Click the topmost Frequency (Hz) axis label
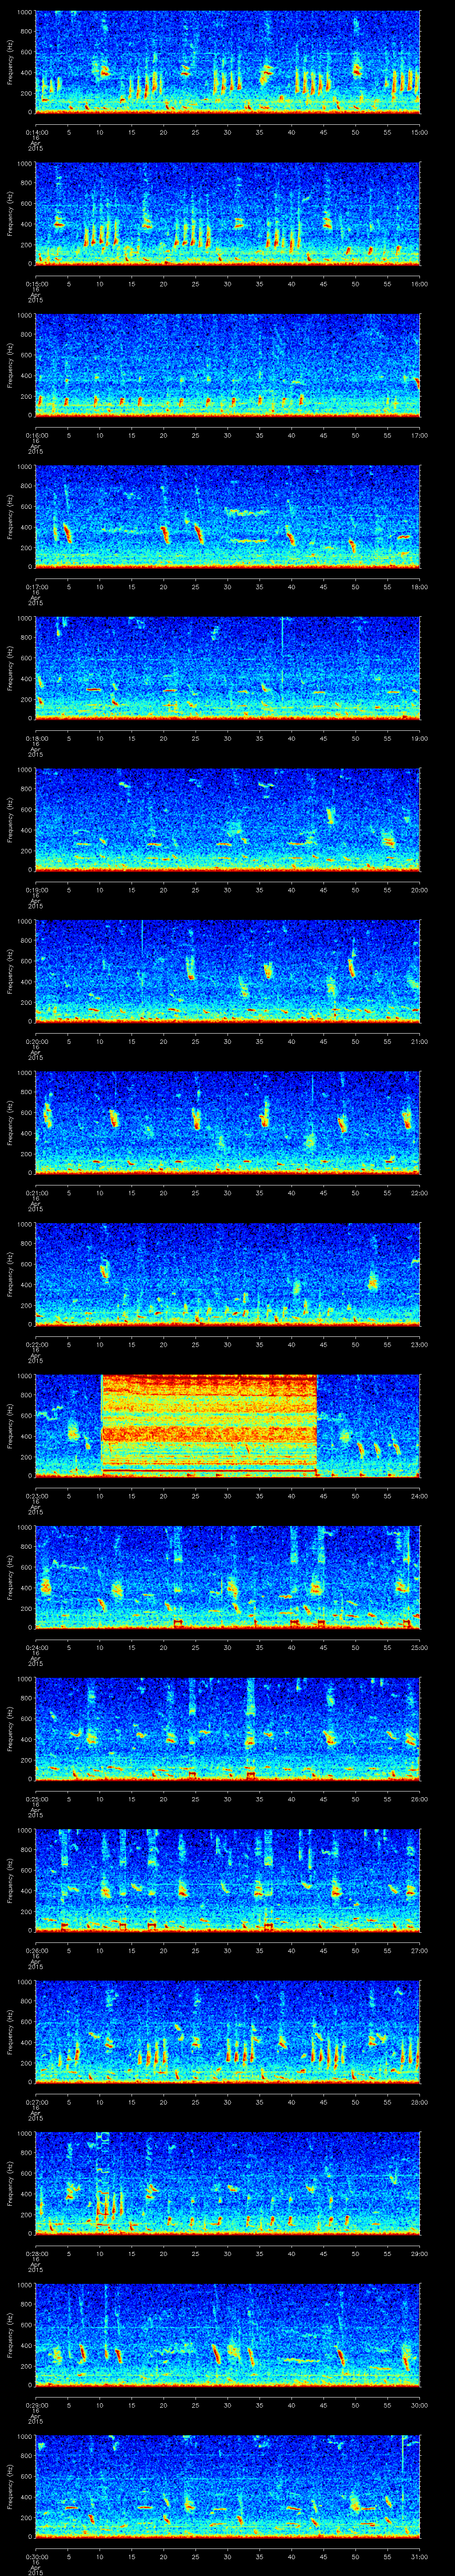 pos(10,62)
